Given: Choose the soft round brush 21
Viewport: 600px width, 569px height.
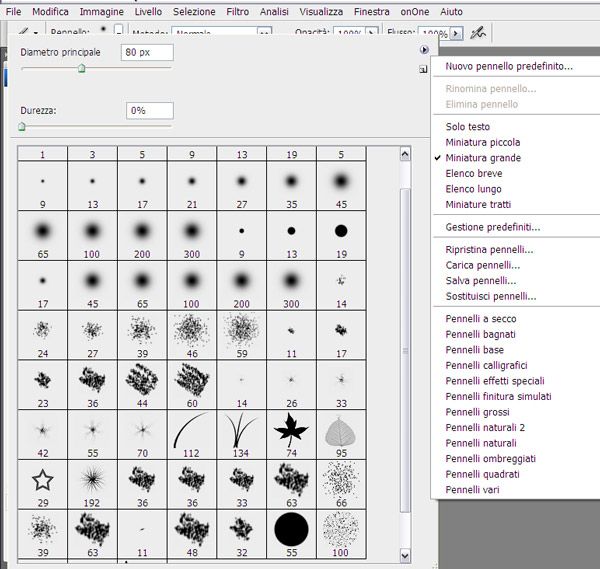Looking at the screenshot, I should click(x=192, y=186).
